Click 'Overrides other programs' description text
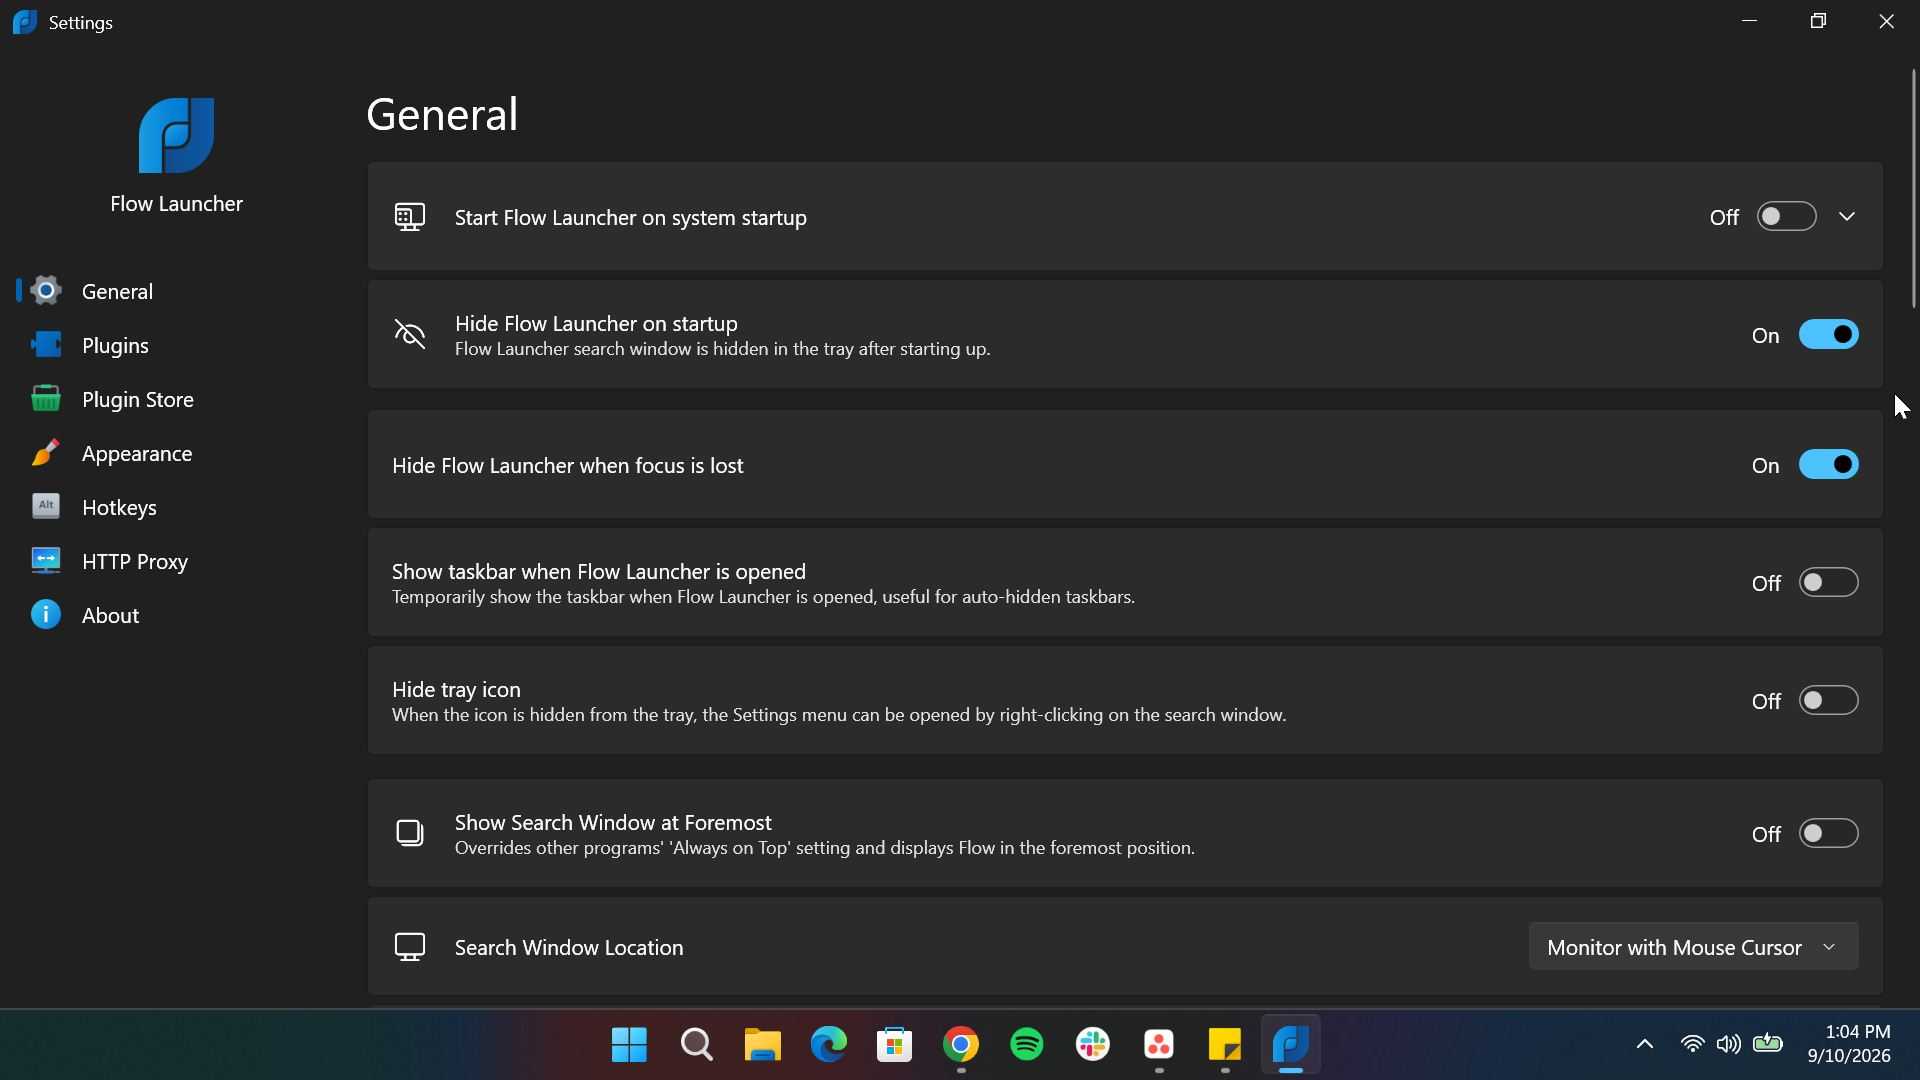The height and width of the screenshot is (1080, 1920). pos(825,848)
